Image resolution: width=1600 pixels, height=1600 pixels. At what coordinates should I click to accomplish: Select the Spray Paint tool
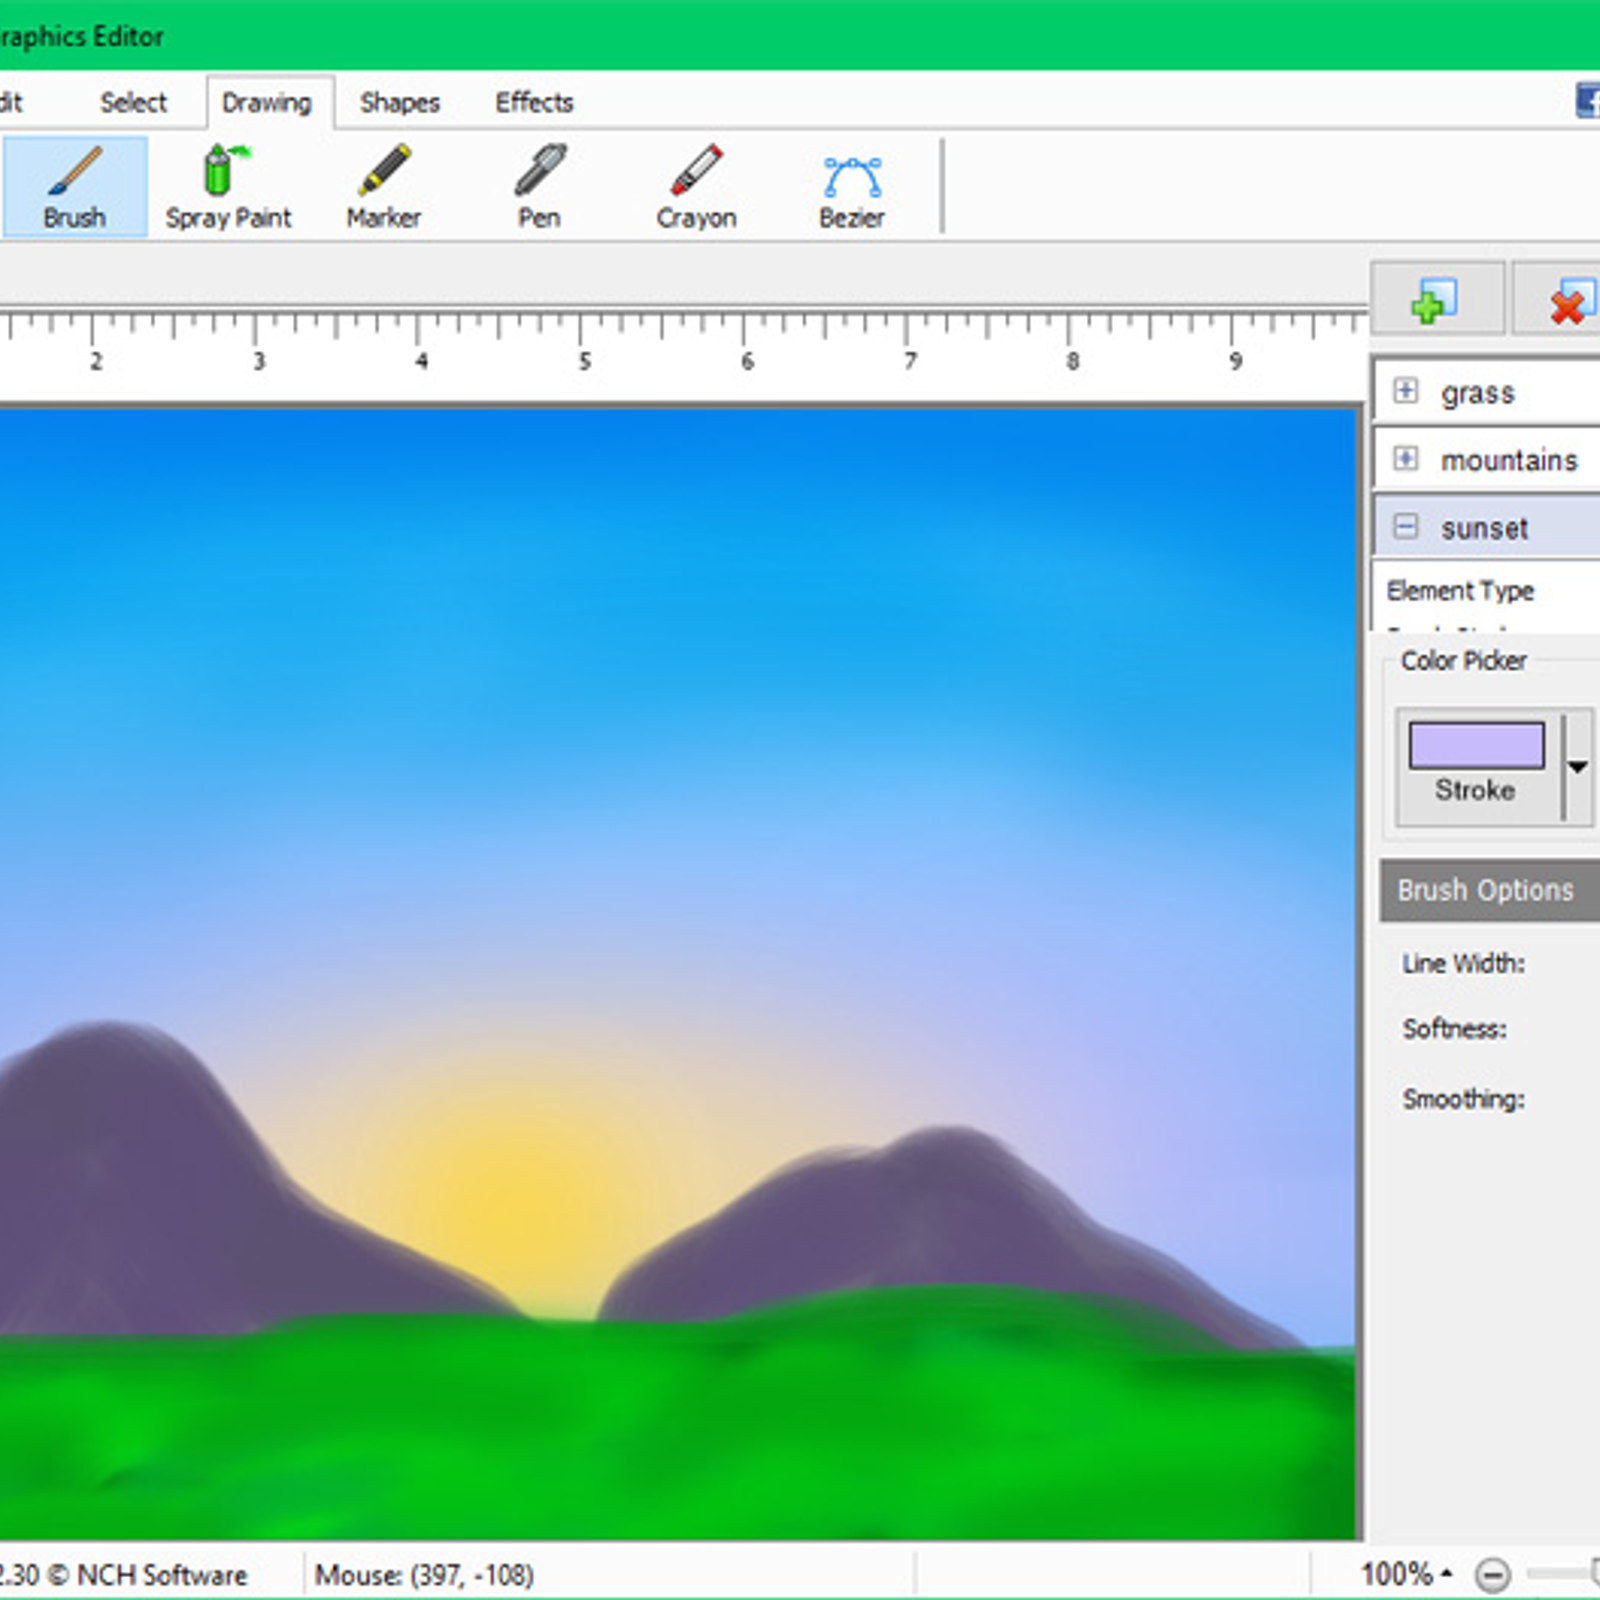[228, 188]
